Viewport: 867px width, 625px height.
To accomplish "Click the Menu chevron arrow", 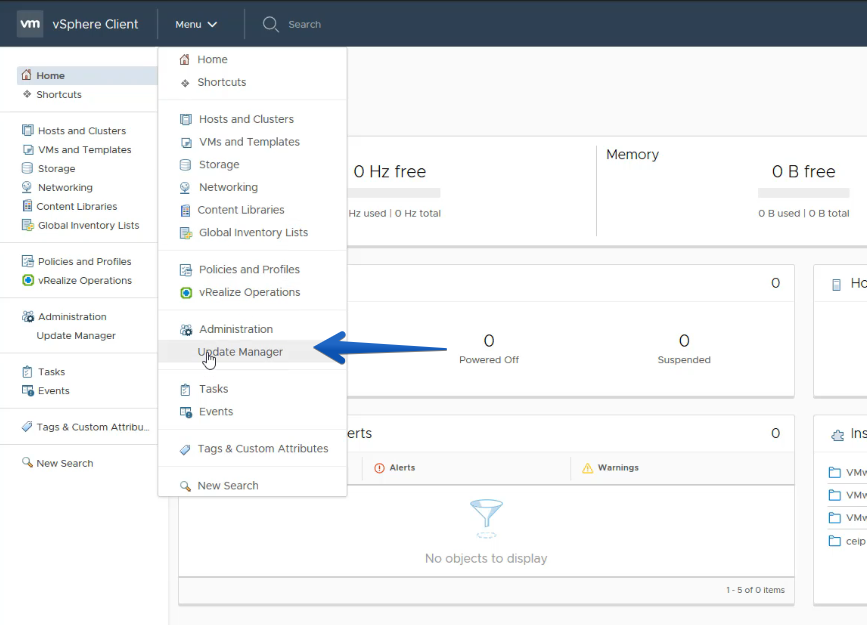I will click(212, 24).
